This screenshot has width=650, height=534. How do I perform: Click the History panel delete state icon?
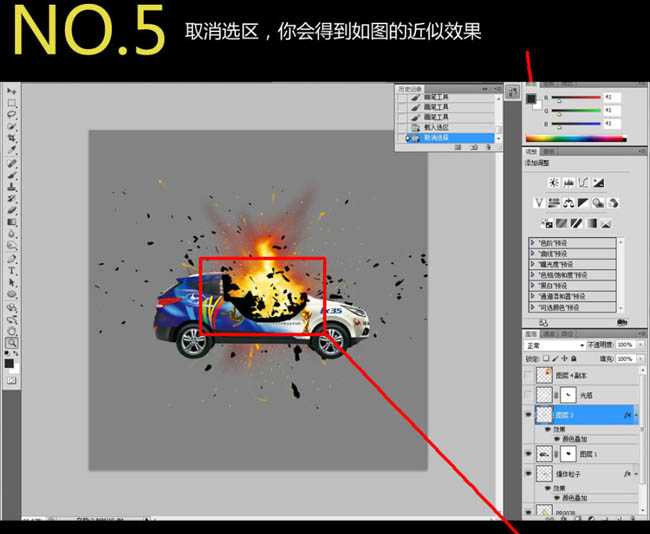point(489,147)
